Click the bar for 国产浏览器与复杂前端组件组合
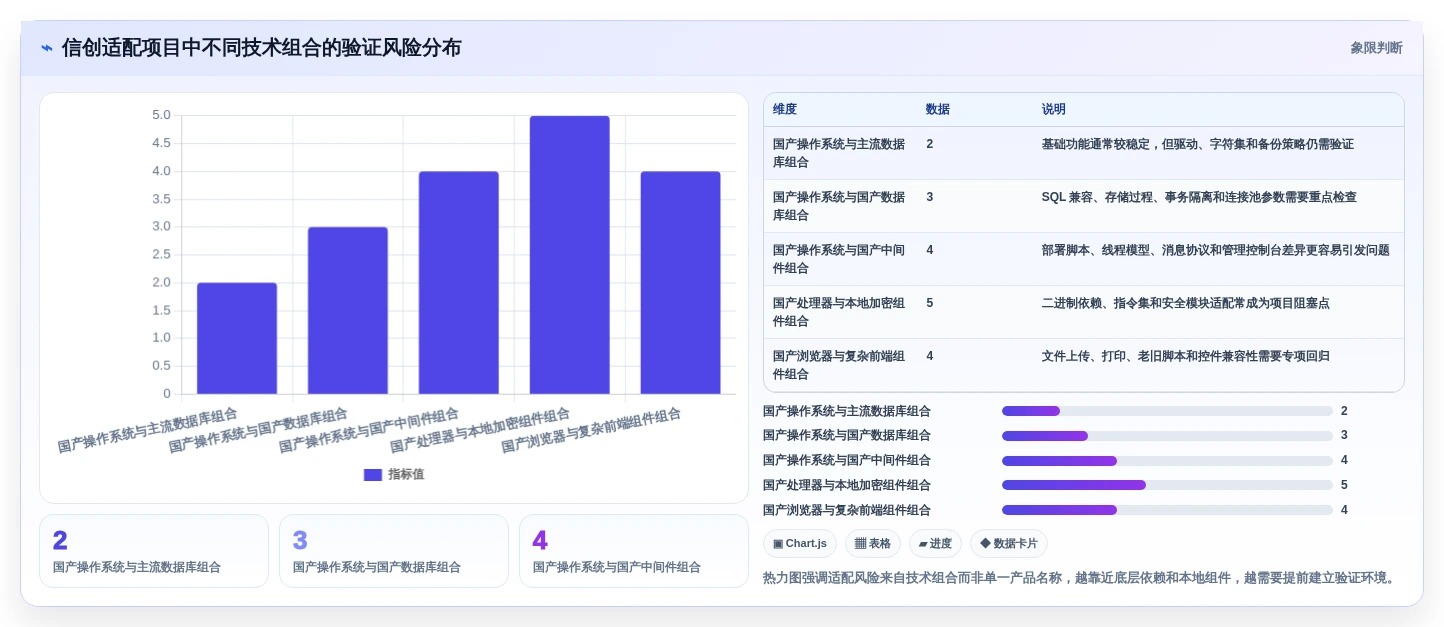 (x=681, y=283)
